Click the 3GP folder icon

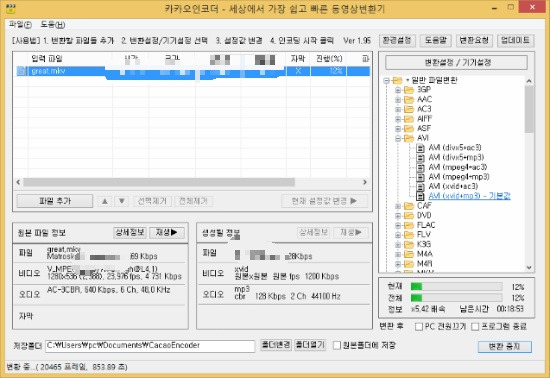point(409,90)
